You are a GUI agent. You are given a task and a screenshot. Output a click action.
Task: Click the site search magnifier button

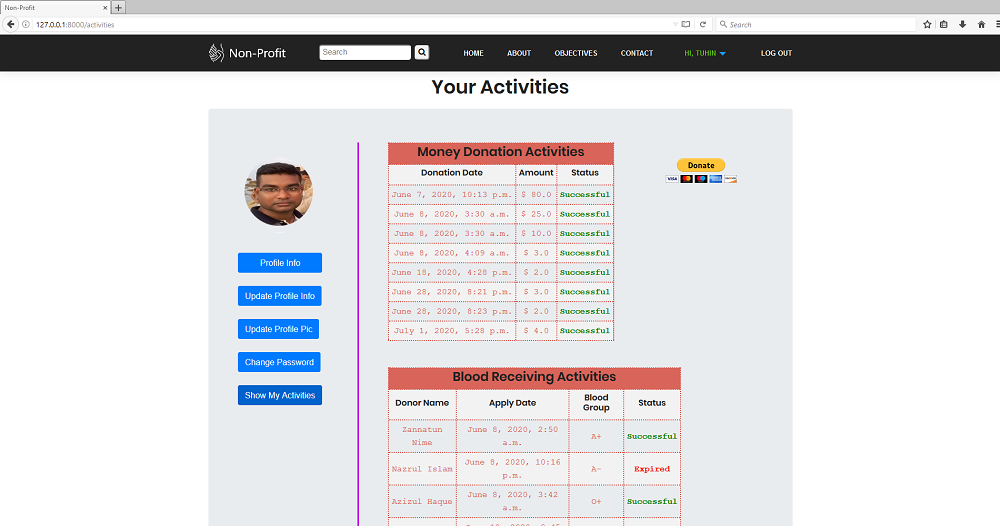point(422,52)
